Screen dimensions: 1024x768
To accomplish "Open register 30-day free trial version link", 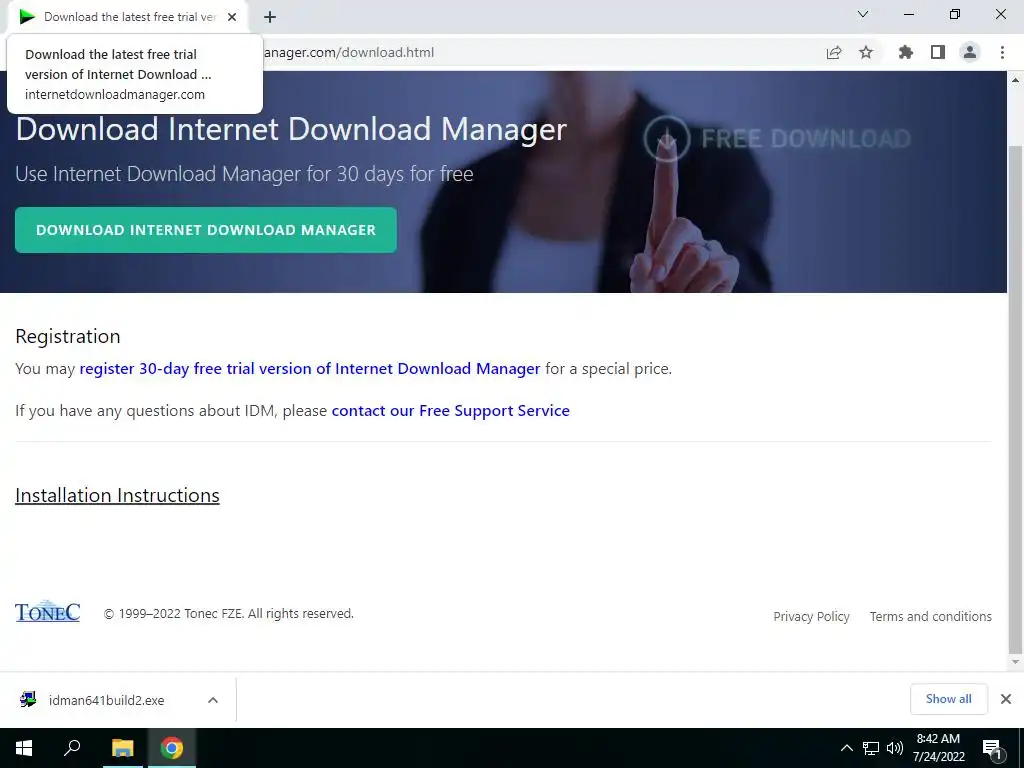I will (310, 368).
